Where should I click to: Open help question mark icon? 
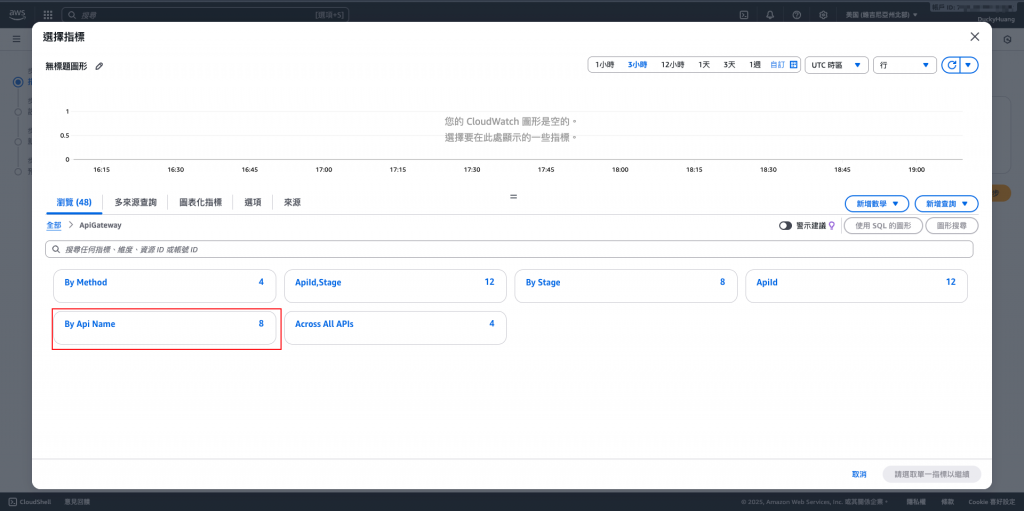797,14
